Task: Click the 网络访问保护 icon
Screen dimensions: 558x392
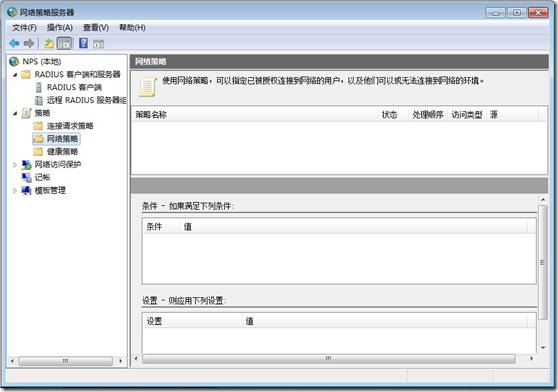Action: click(26, 165)
